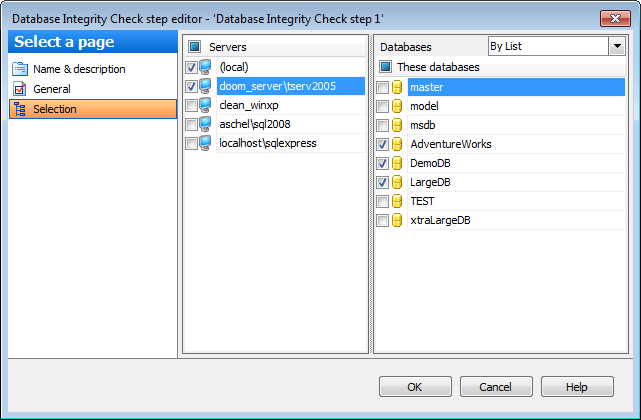Click the Name & description page icon
641x420 pixels.
[20, 69]
